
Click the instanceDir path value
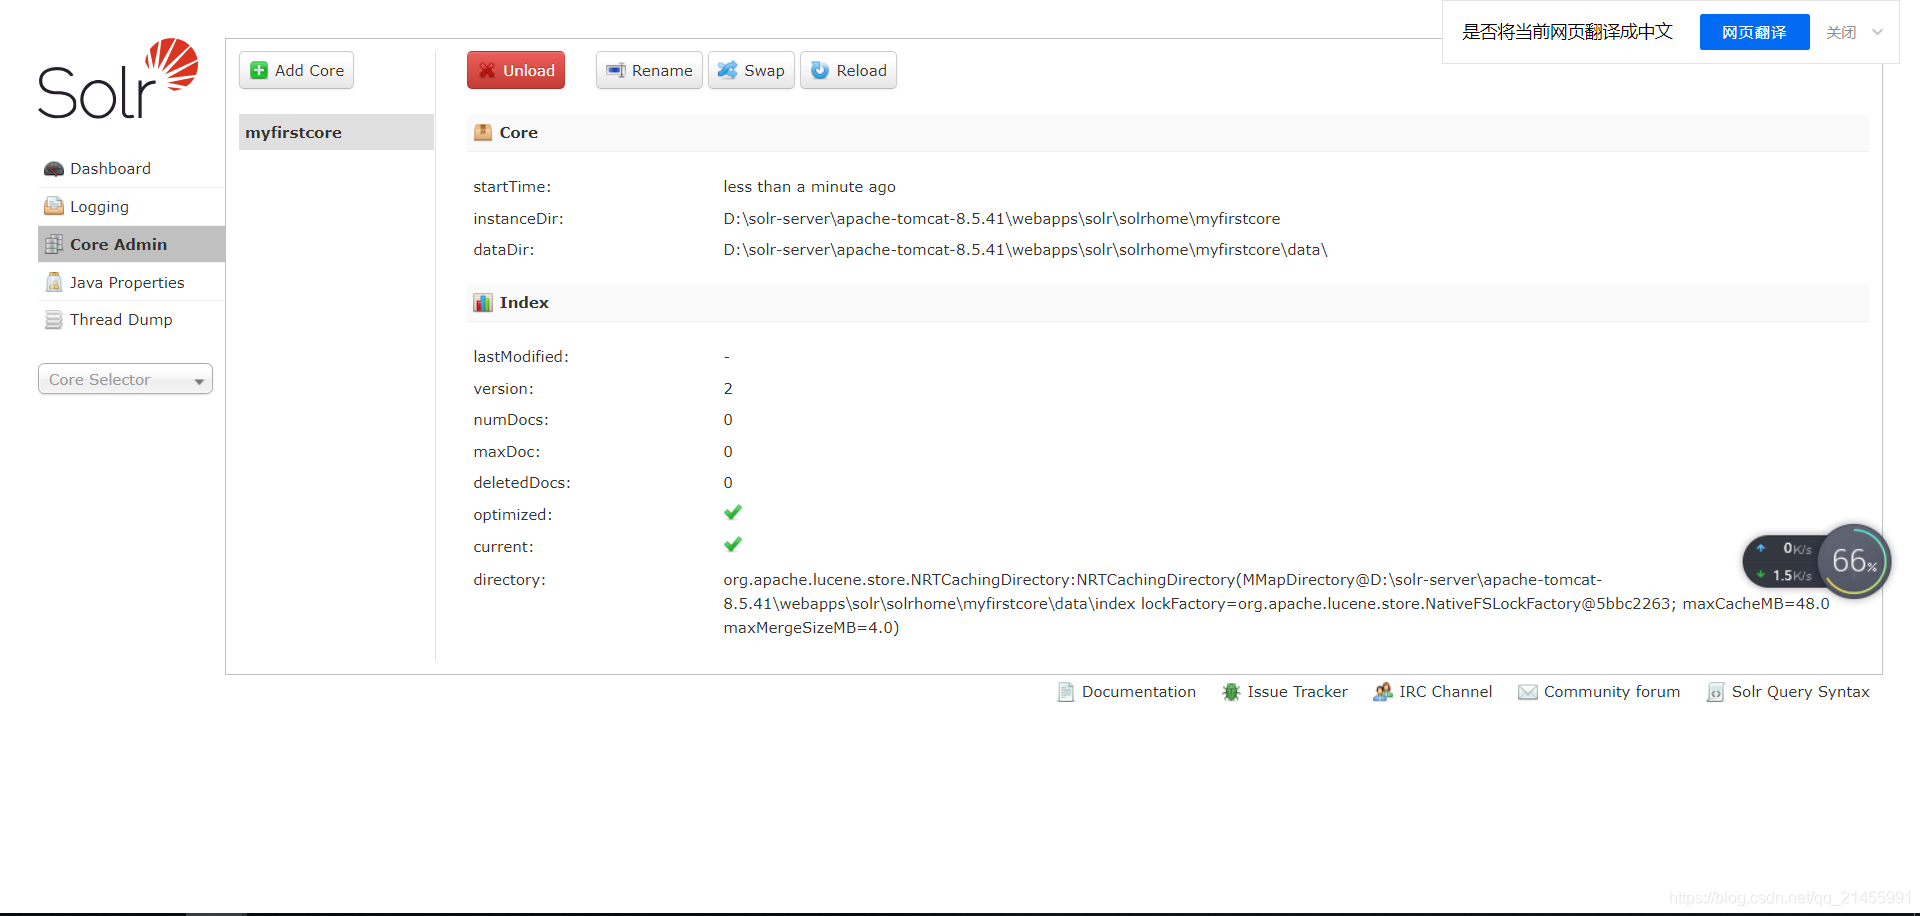click(1001, 219)
